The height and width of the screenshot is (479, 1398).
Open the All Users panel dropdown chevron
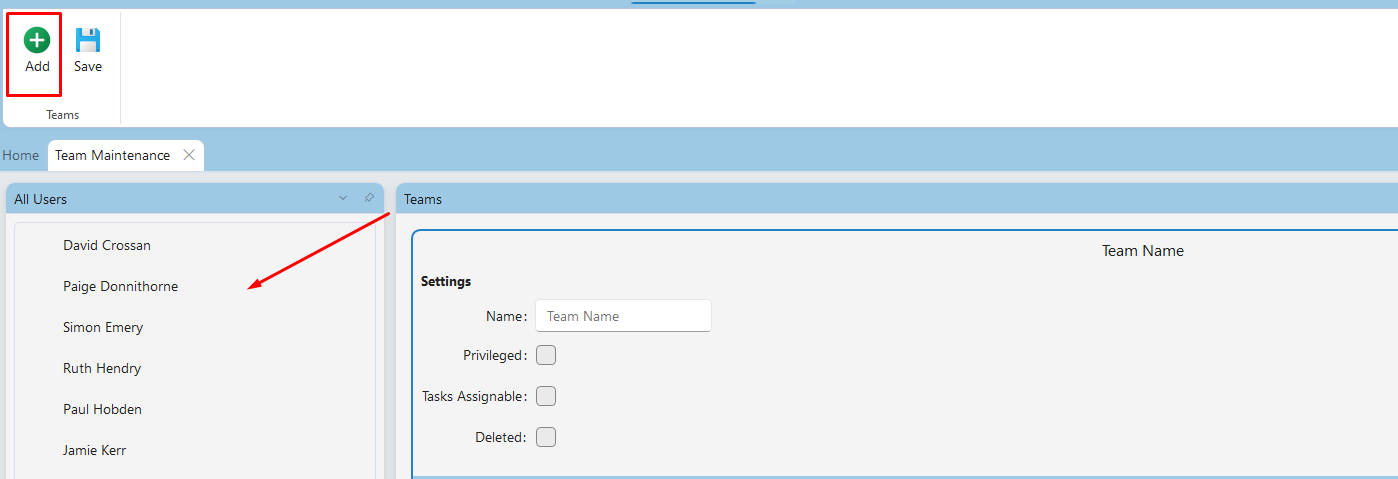[x=343, y=198]
